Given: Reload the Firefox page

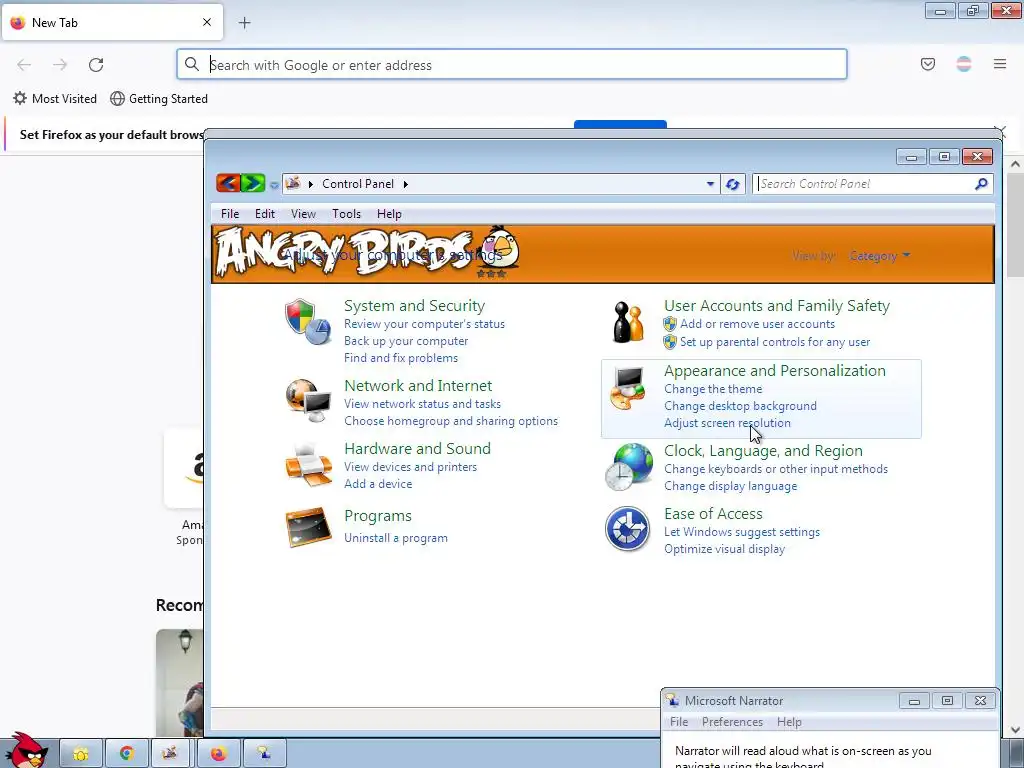Looking at the screenshot, I should [x=96, y=65].
